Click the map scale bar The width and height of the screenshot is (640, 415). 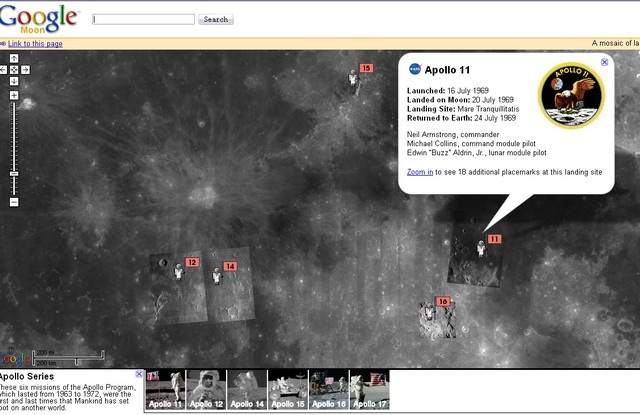pos(69,357)
